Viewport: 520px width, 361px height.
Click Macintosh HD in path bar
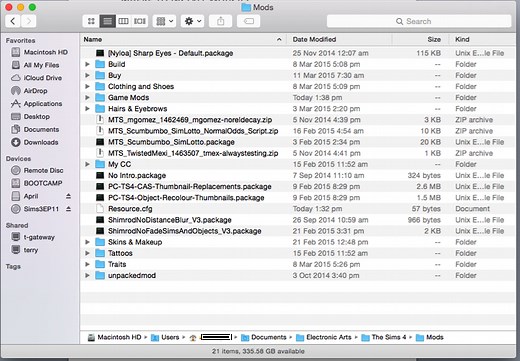115,337
